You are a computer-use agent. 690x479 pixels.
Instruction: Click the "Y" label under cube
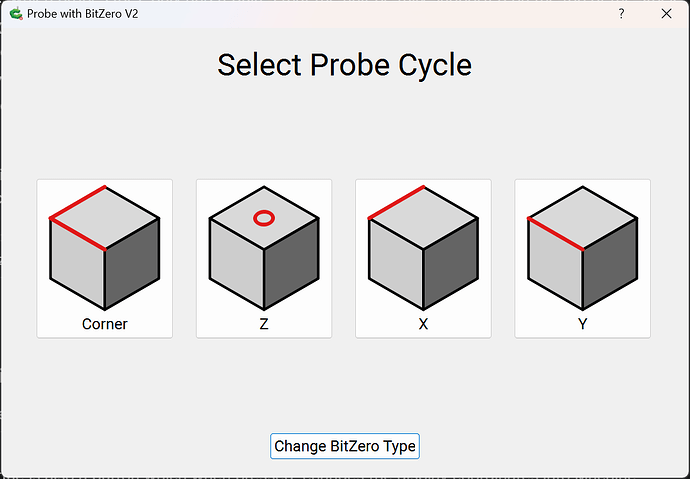tap(582, 324)
